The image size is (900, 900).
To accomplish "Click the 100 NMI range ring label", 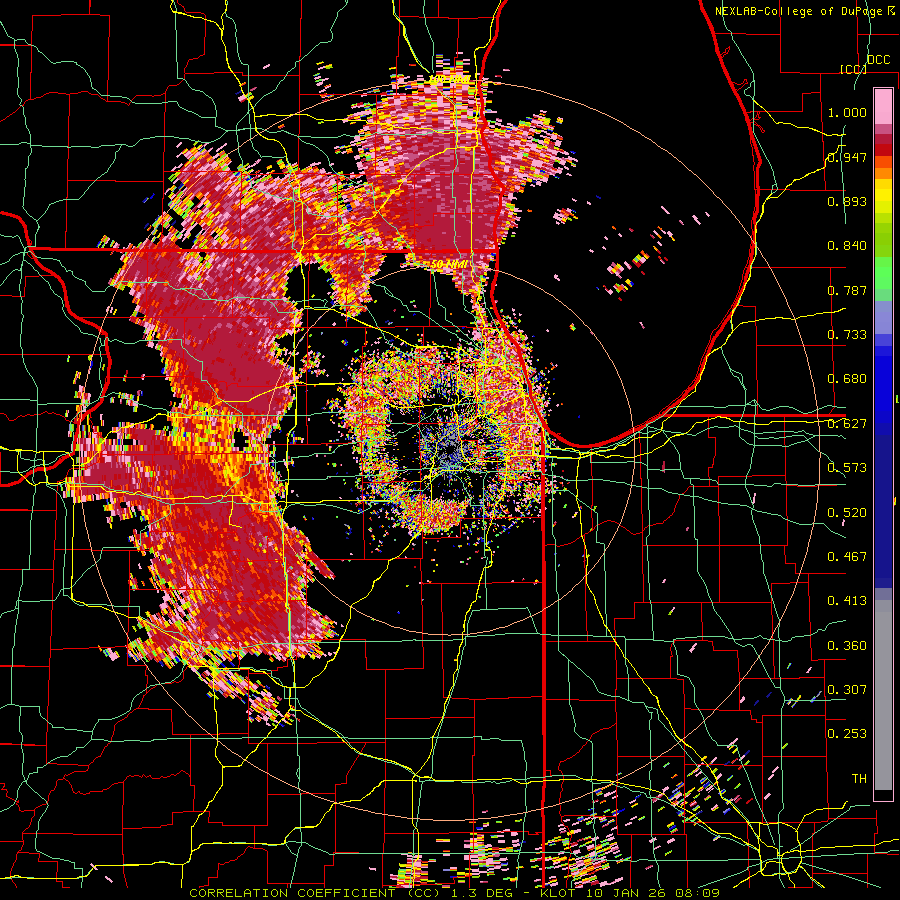I will pos(449,79).
